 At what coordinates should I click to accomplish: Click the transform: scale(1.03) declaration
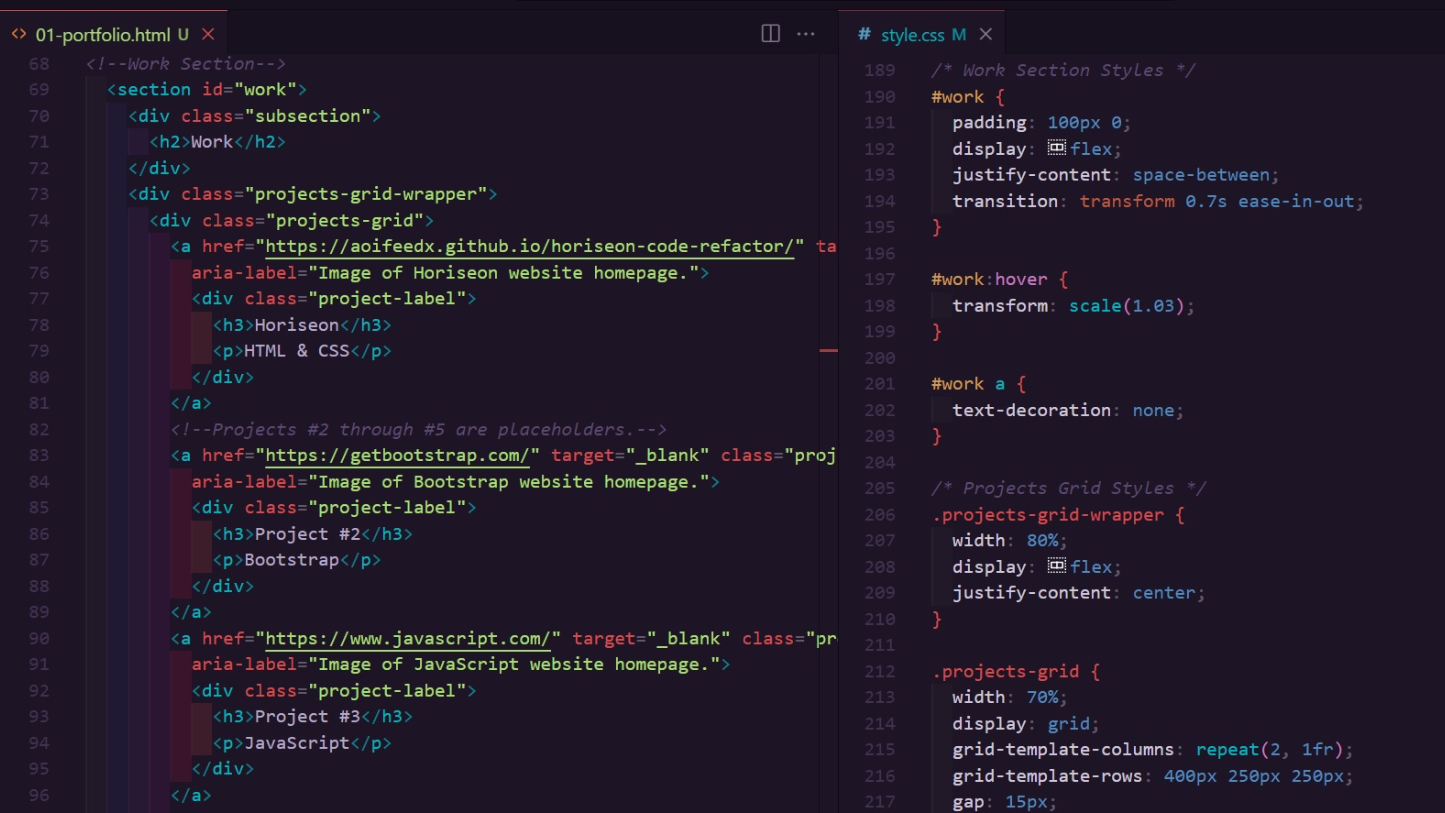pos(1074,305)
